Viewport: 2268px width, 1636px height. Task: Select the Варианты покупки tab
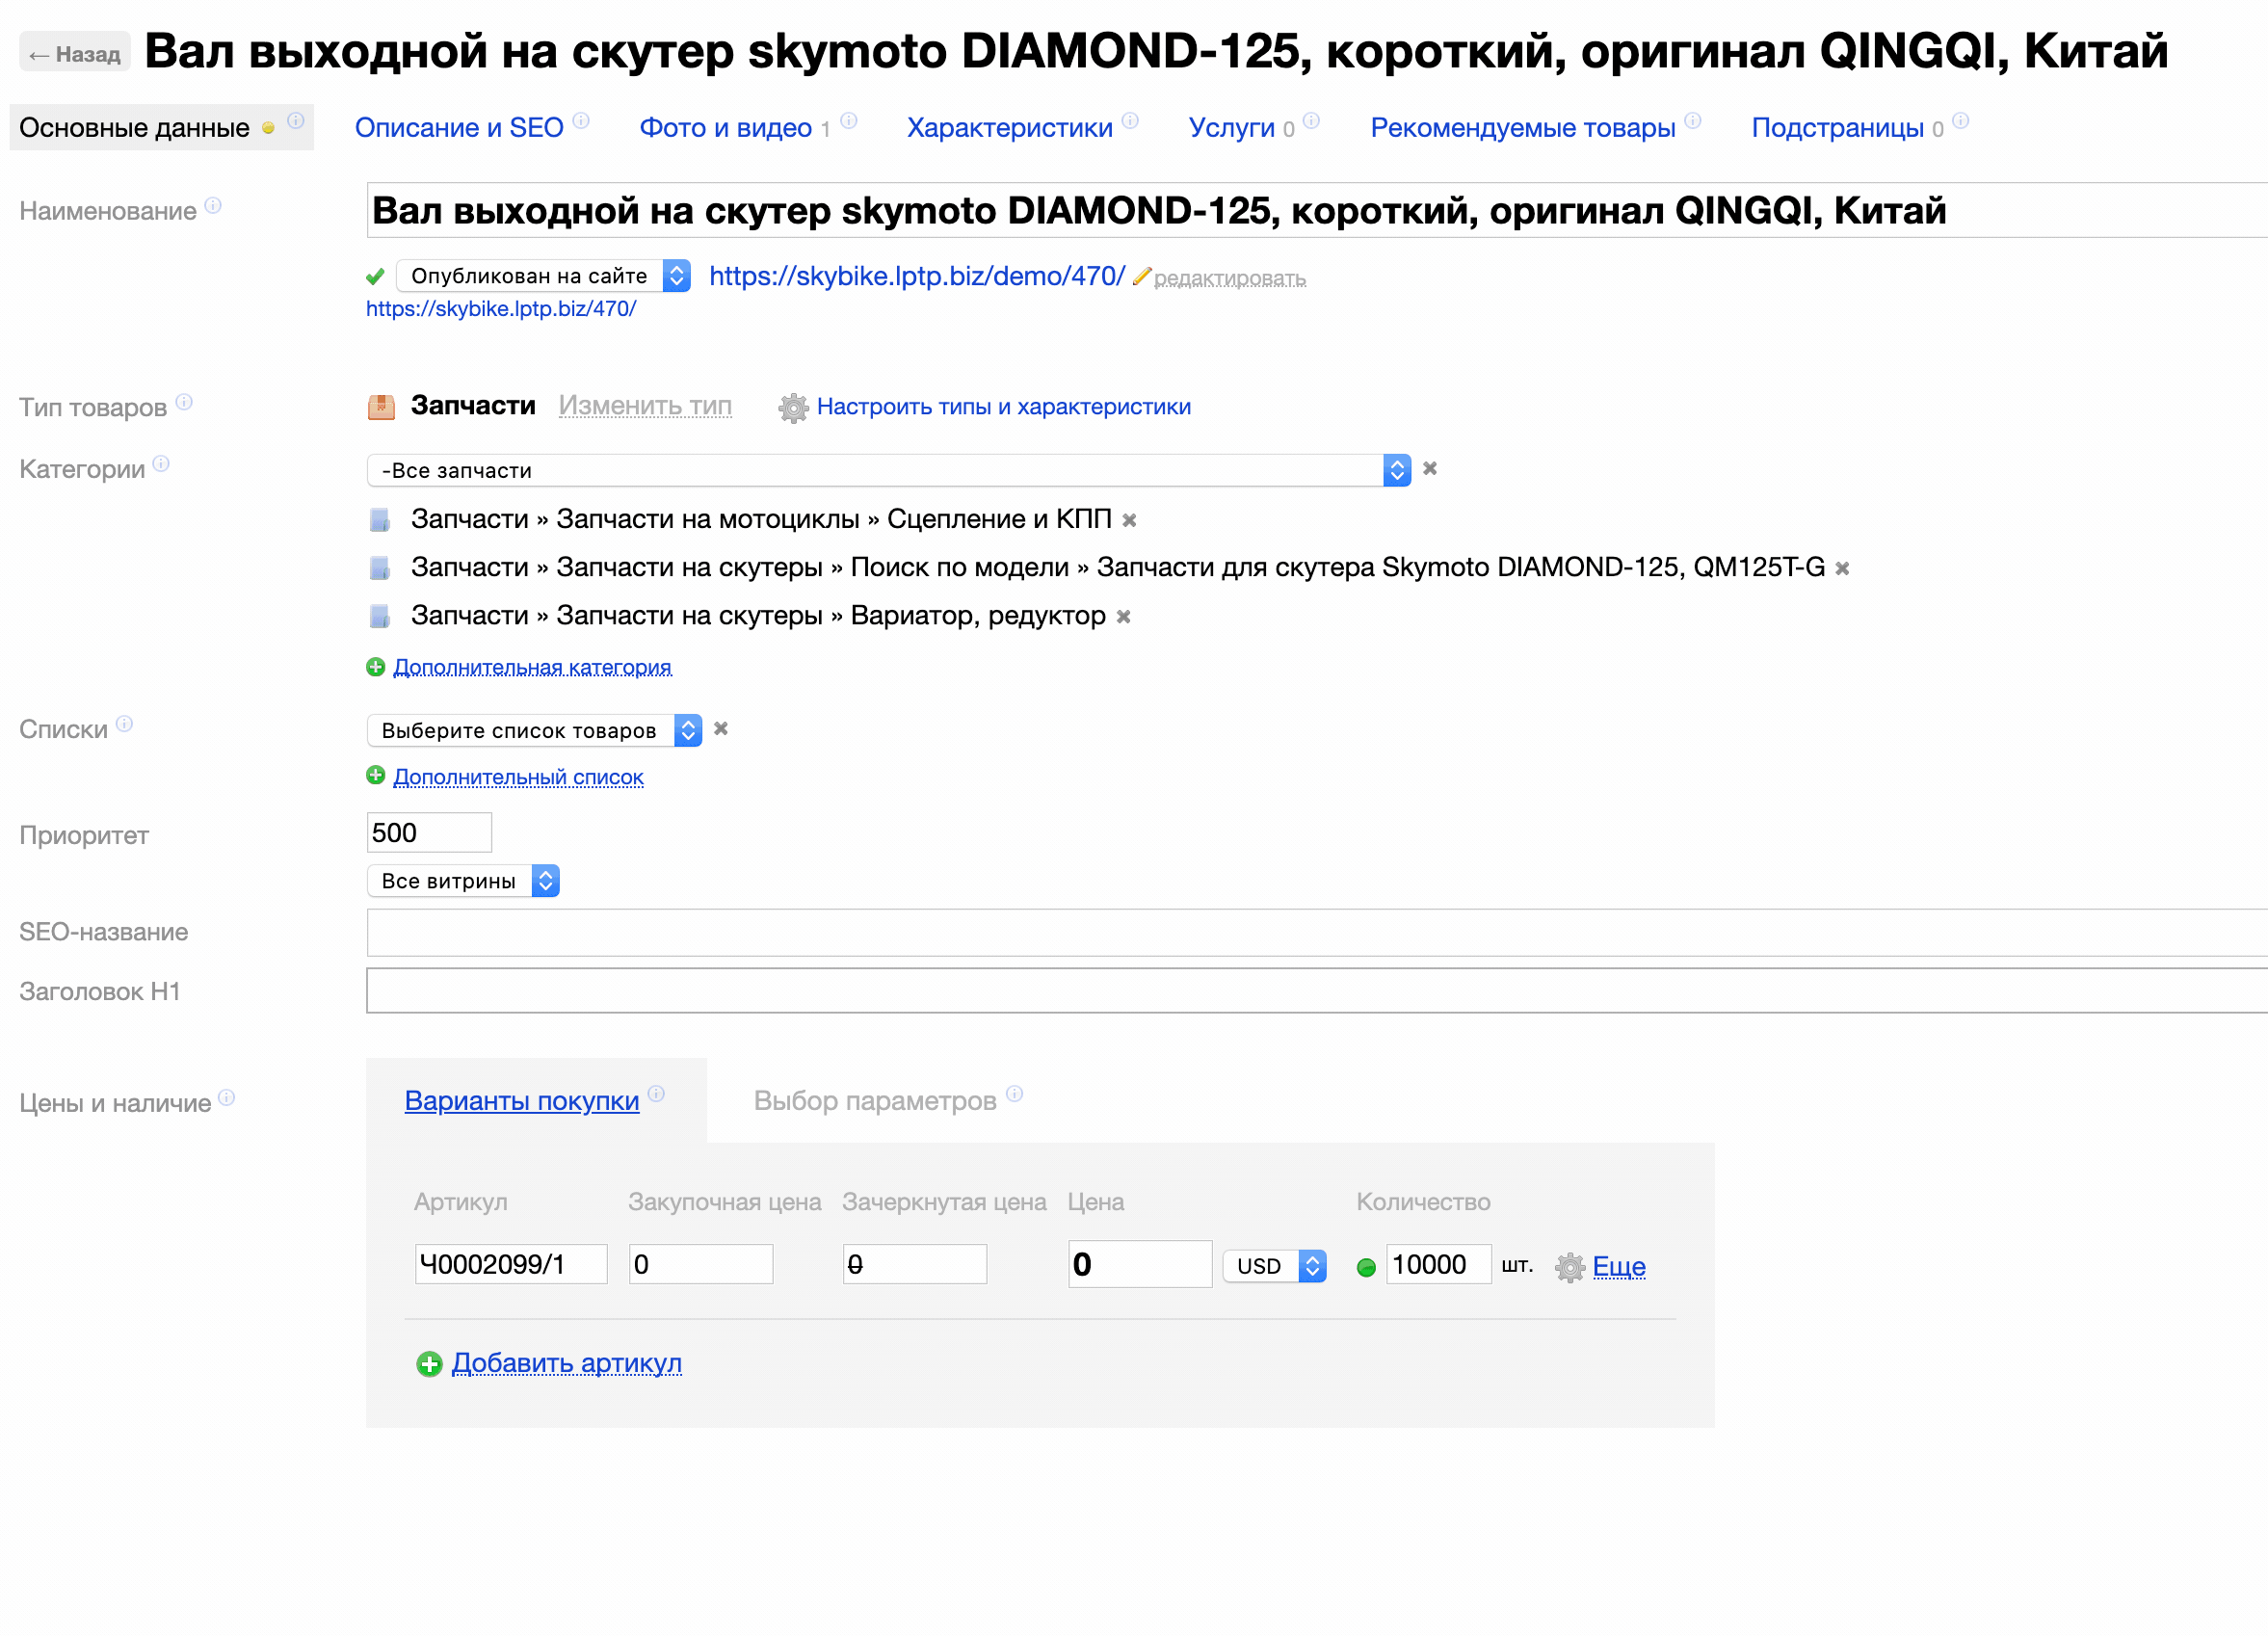click(x=522, y=1100)
